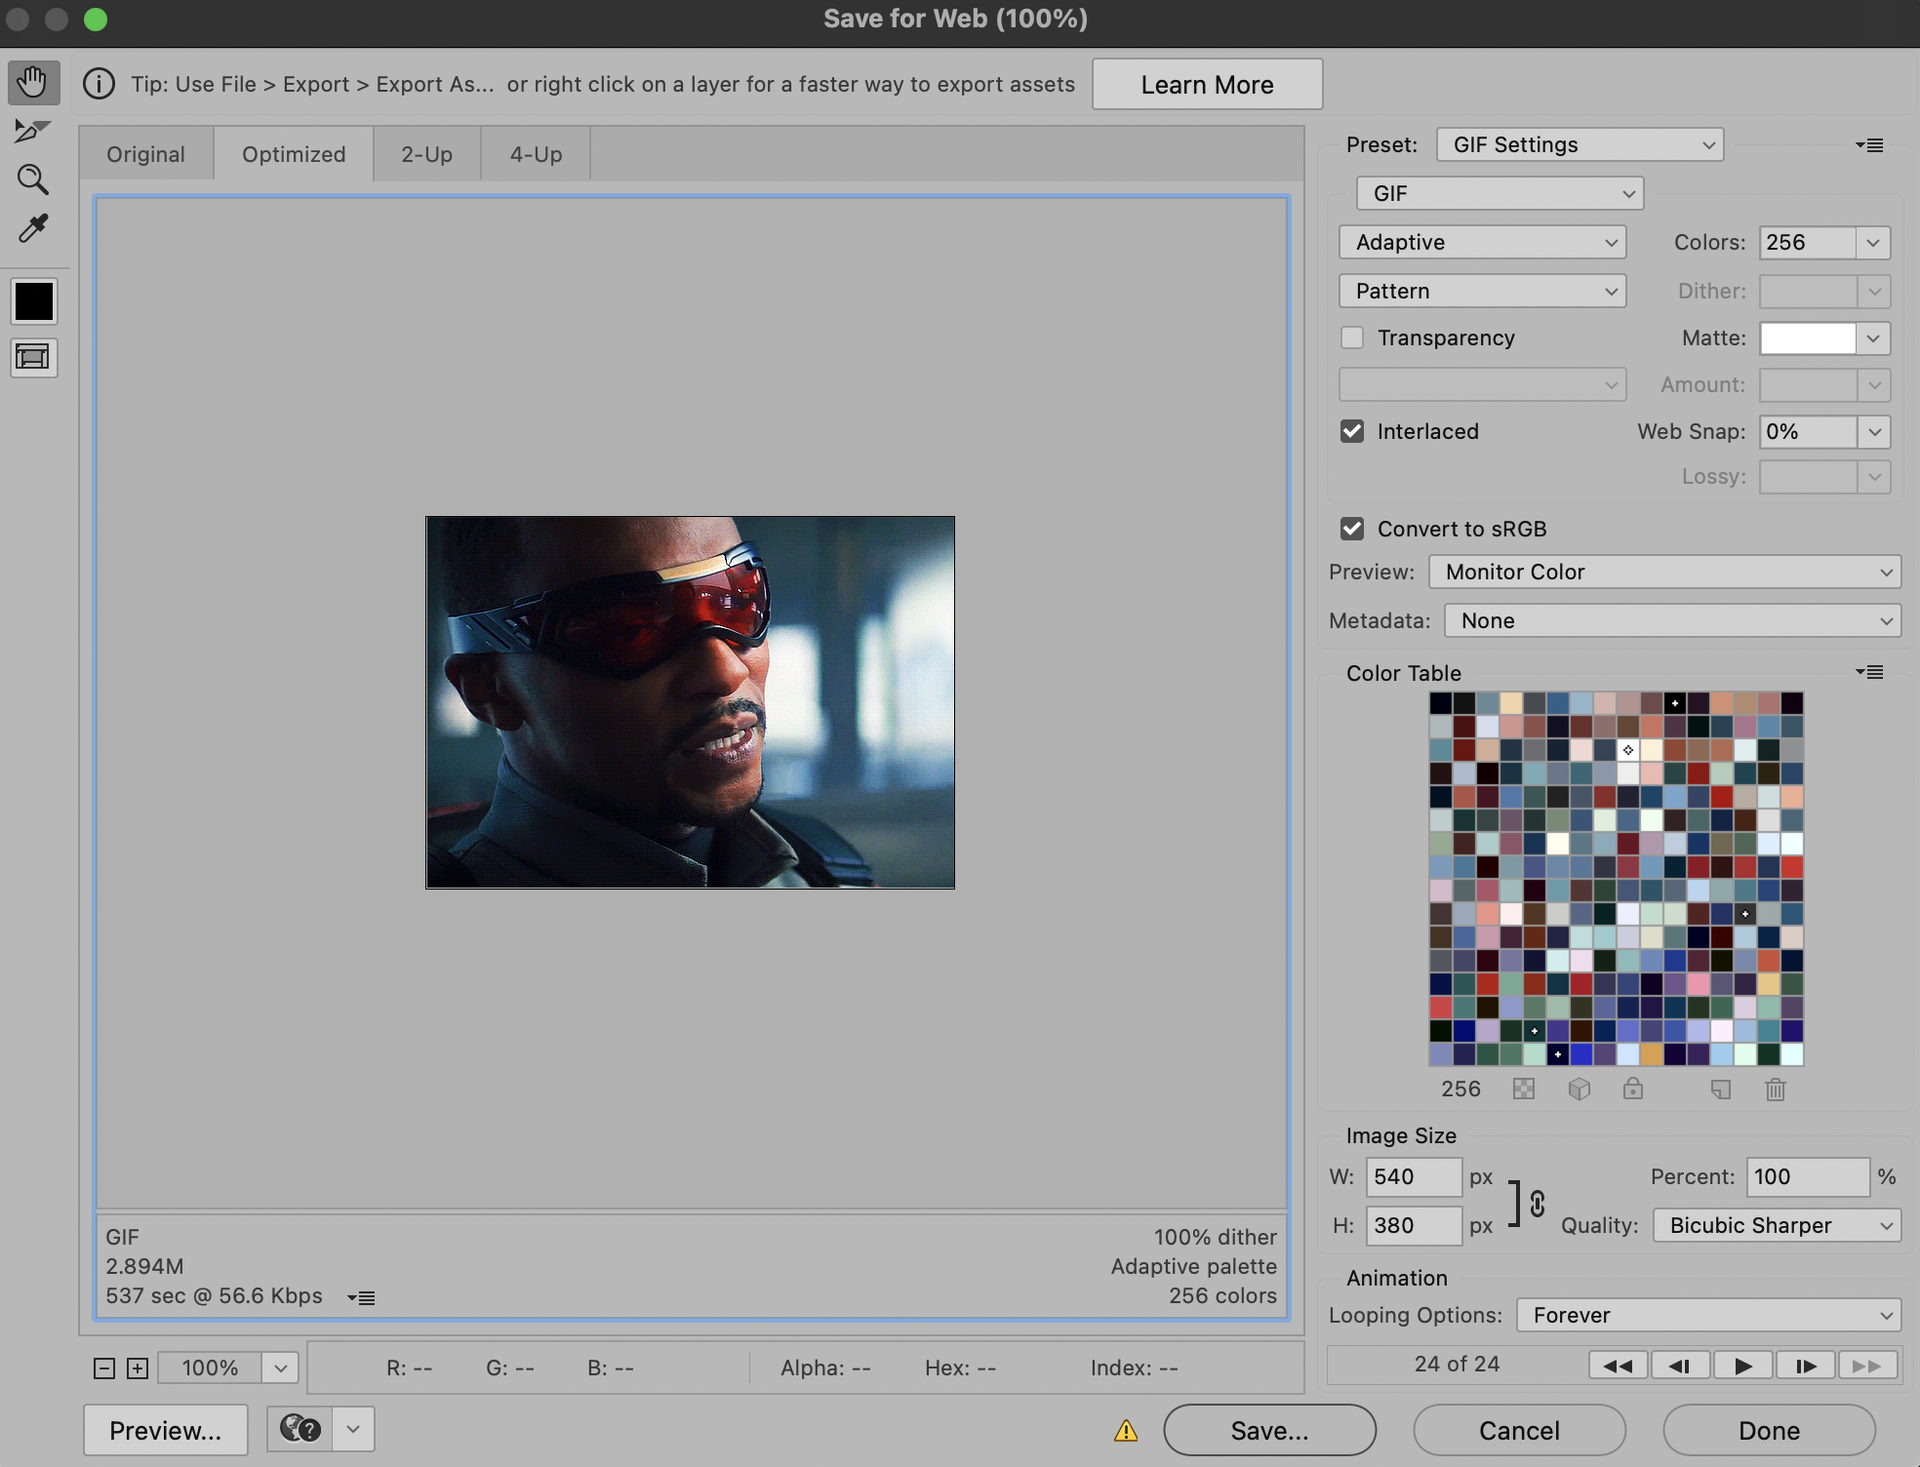Select the Slice Select tool

[x=32, y=131]
